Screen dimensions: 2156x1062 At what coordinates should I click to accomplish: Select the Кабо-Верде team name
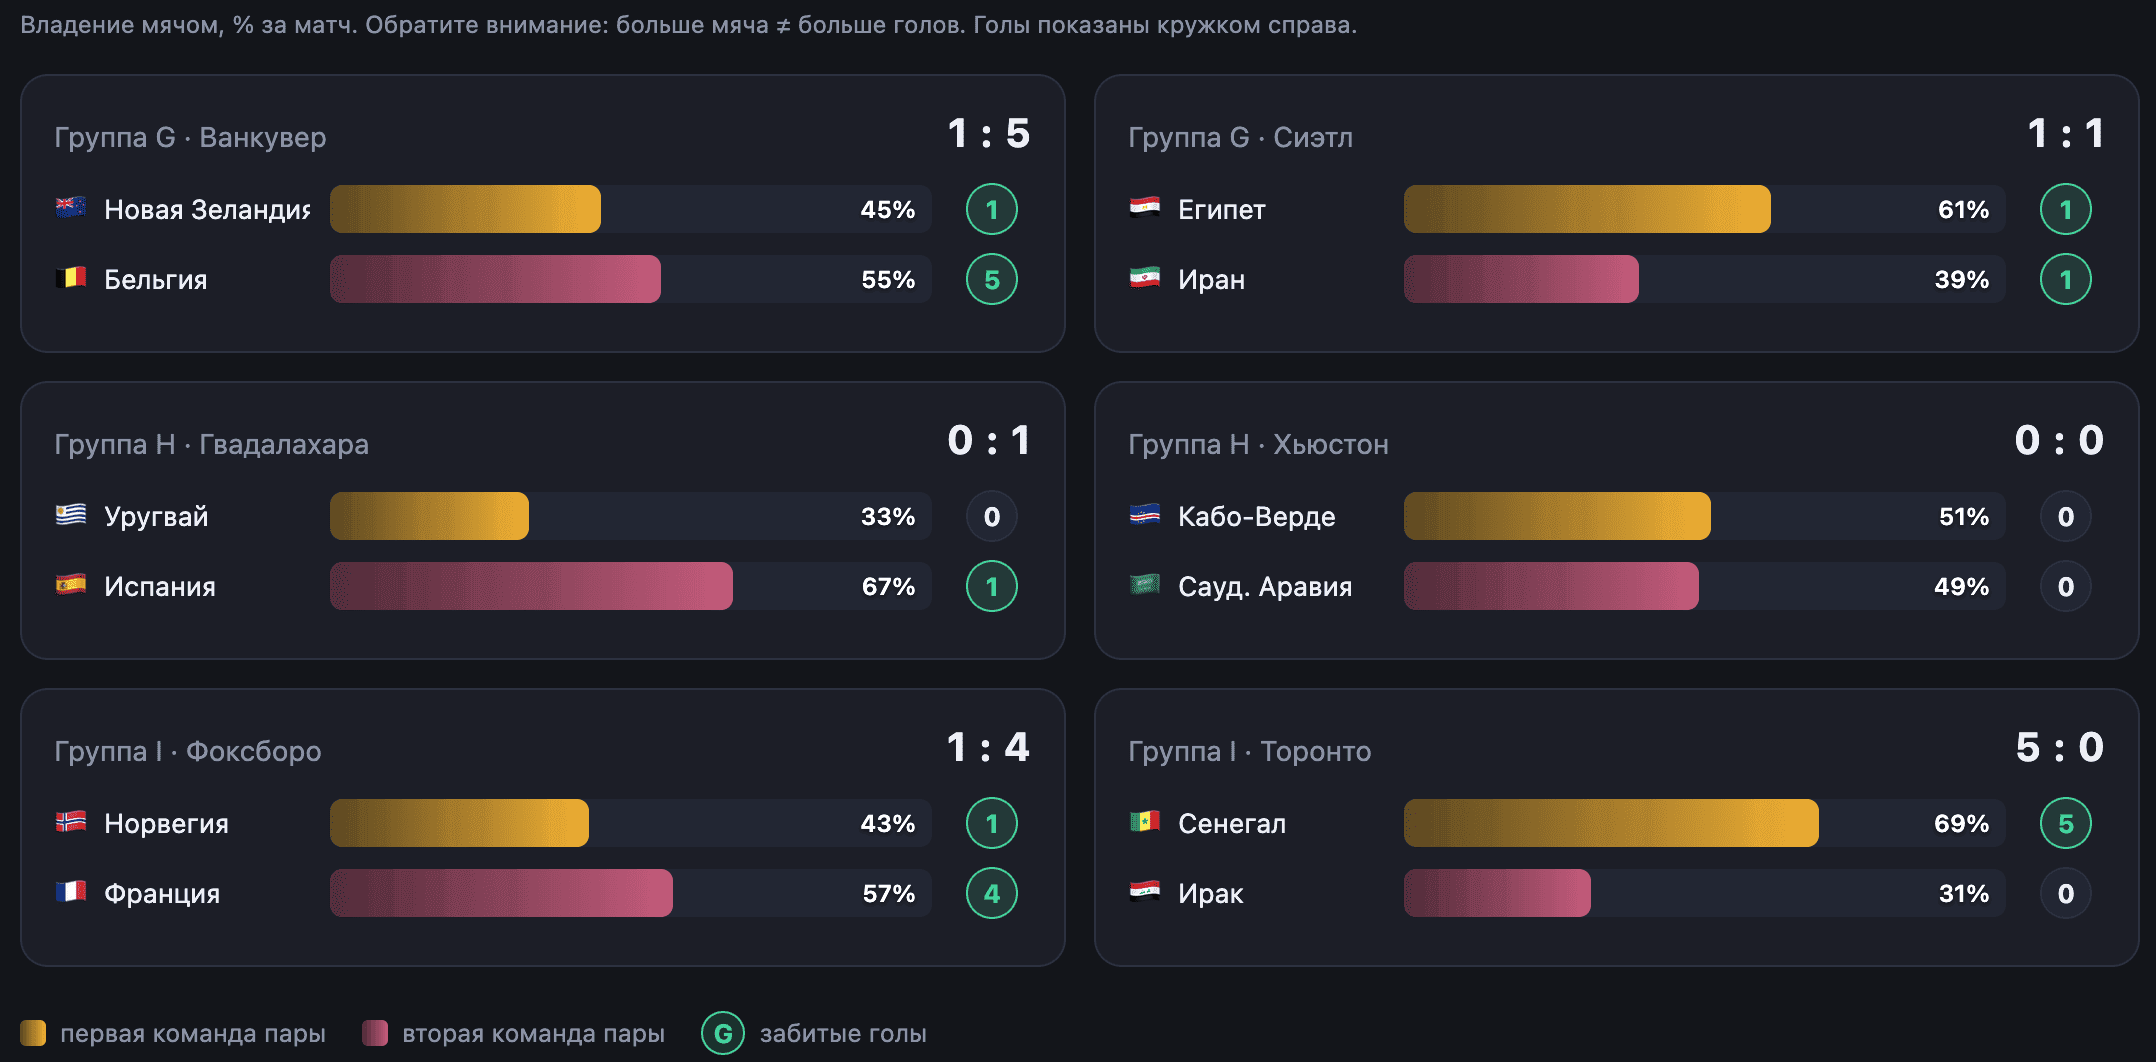click(1256, 516)
